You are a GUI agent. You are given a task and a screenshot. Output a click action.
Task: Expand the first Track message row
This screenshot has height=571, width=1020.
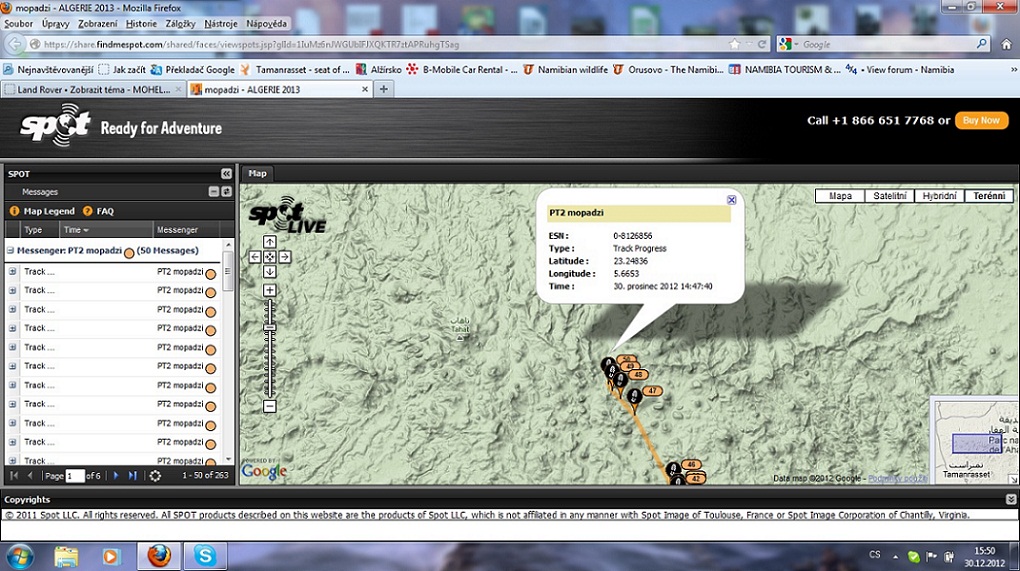click(13, 272)
